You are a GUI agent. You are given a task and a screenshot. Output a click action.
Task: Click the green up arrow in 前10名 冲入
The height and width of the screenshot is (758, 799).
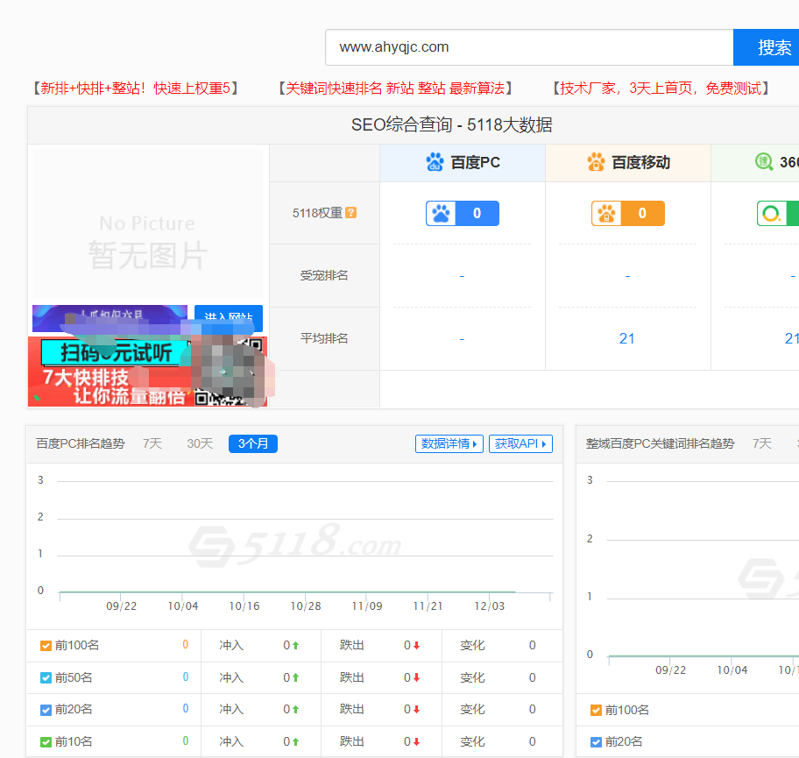(x=296, y=742)
